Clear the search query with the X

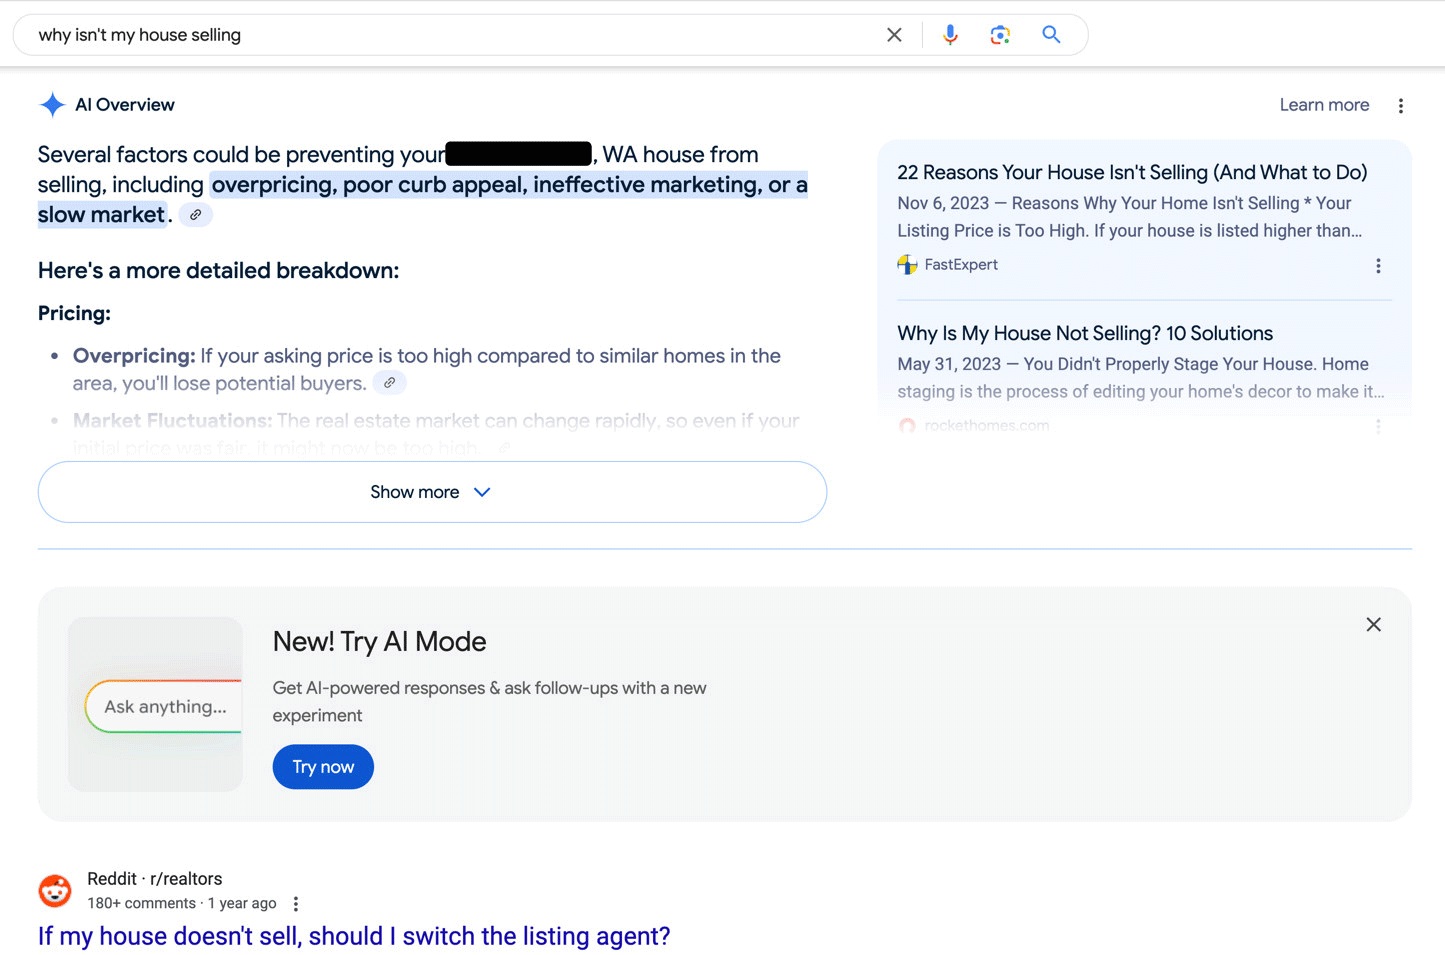tap(893, 34)
